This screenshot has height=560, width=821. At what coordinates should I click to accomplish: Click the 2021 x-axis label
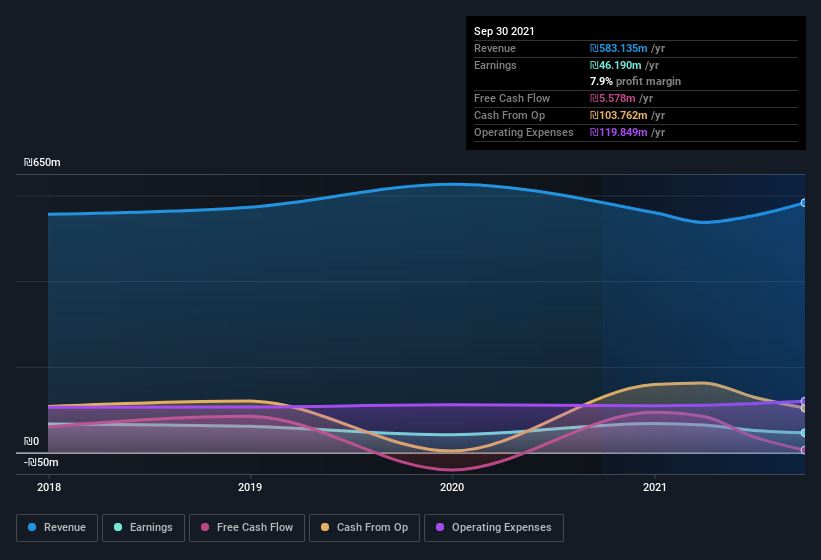coord(654,487)
